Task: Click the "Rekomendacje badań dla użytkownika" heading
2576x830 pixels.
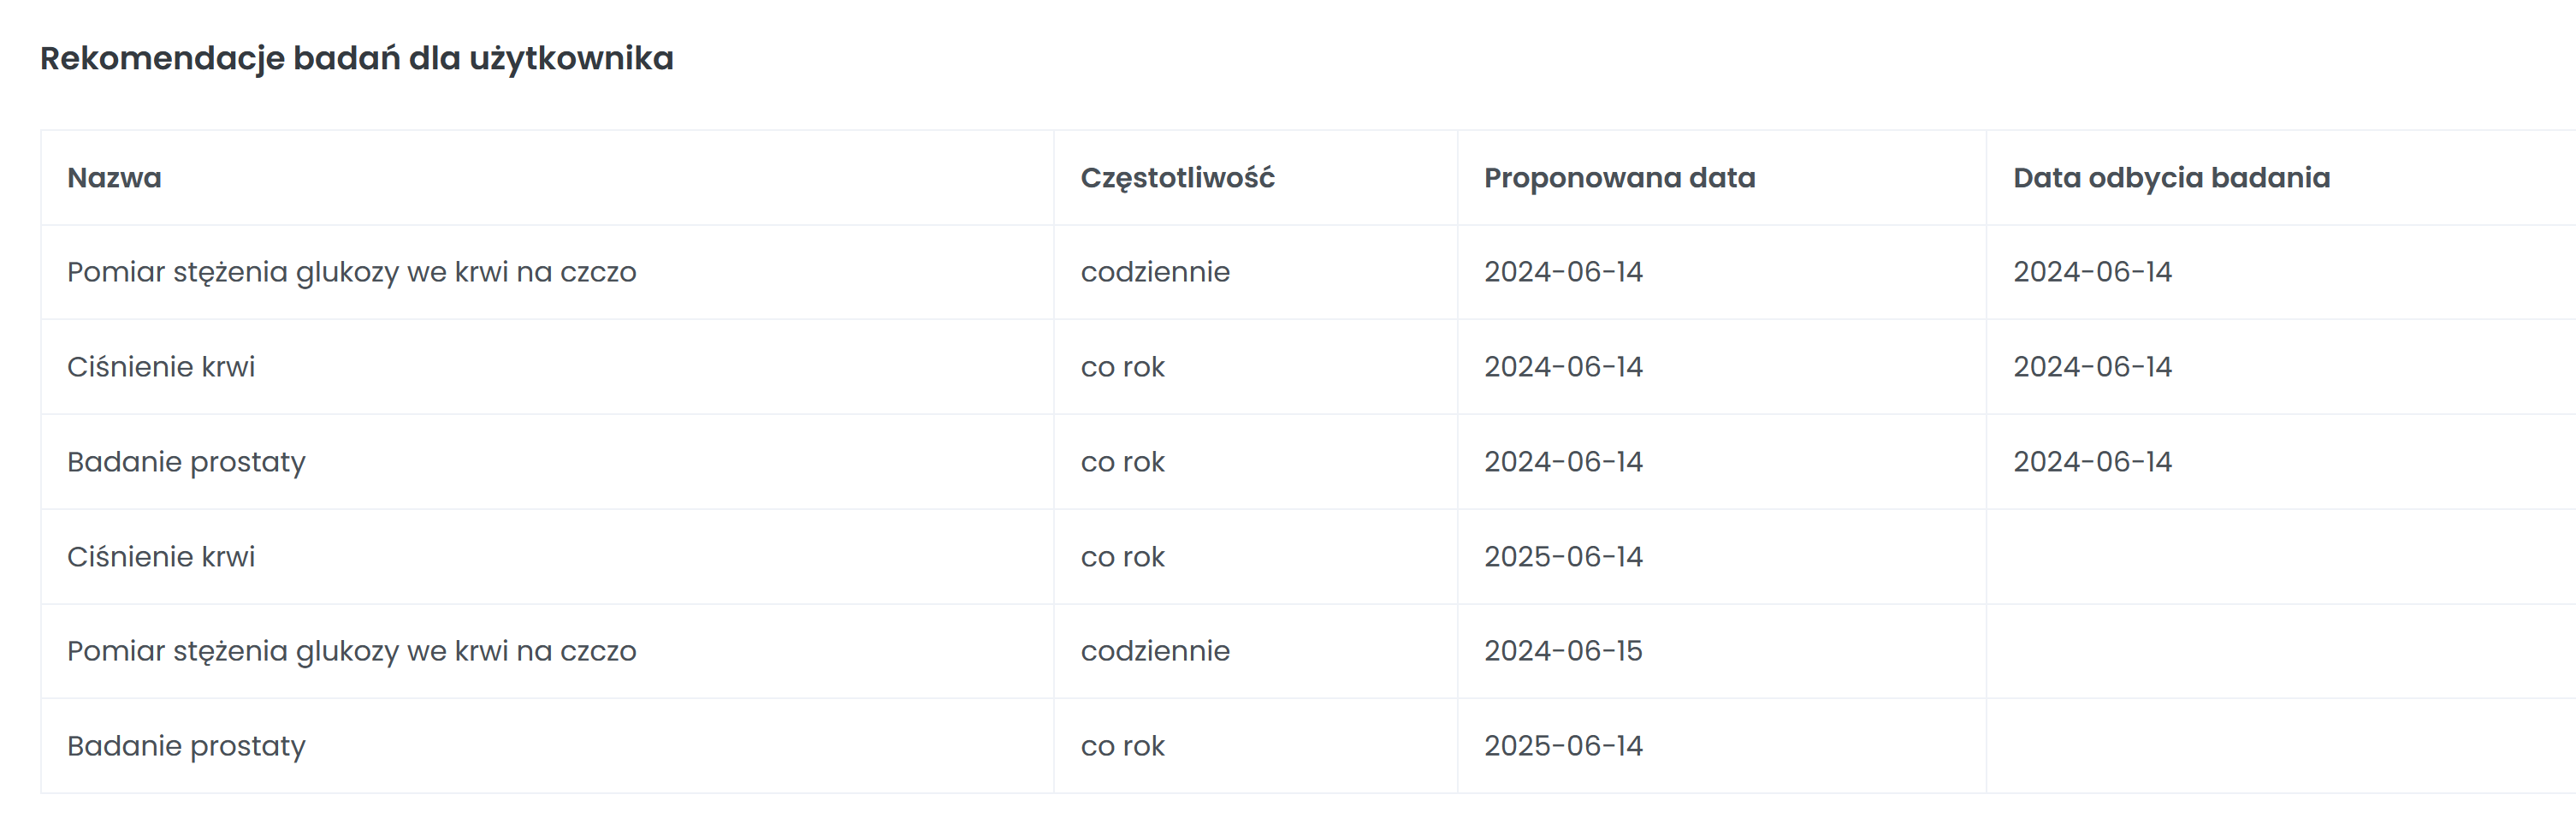Action: tap(357, 58)
